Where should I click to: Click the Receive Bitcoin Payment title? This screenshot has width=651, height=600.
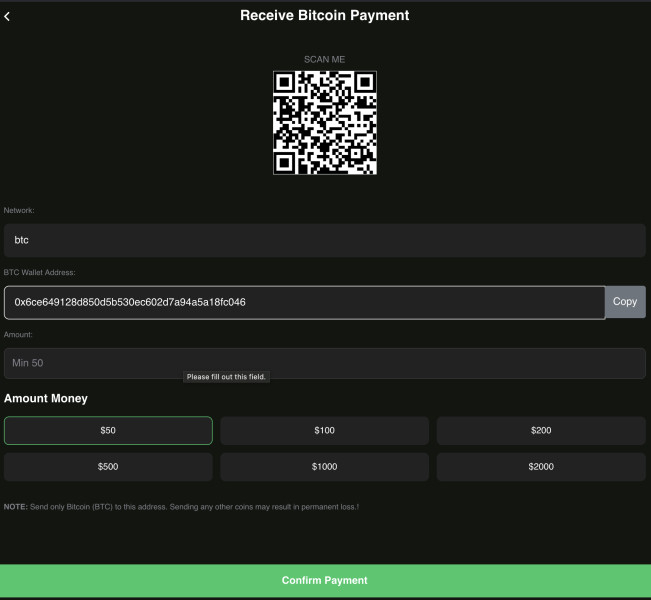(x=324, y=16)
